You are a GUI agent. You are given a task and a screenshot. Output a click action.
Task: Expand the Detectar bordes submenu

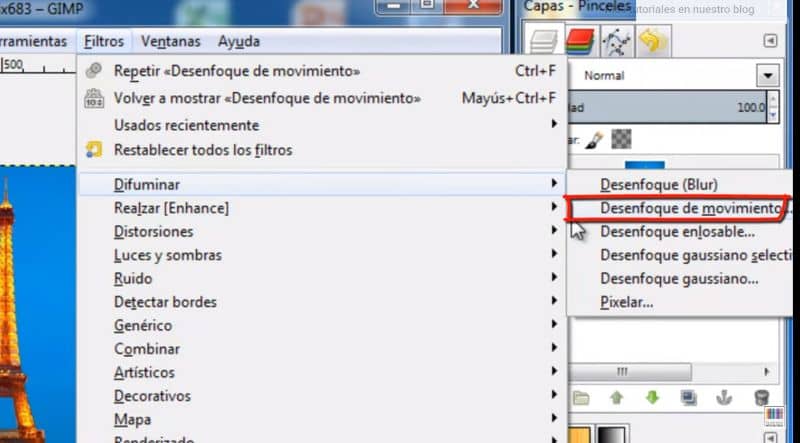click(x=321, y=302)
